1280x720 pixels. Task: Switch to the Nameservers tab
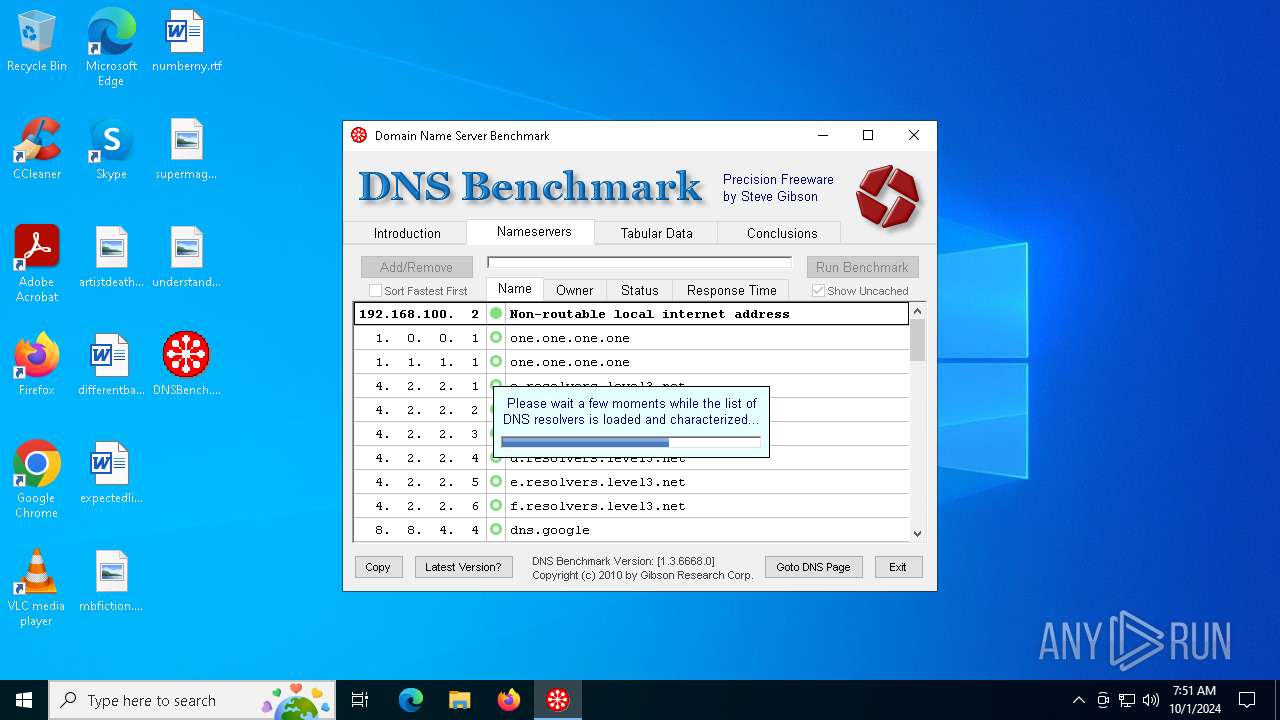click(x=534, y=231)
